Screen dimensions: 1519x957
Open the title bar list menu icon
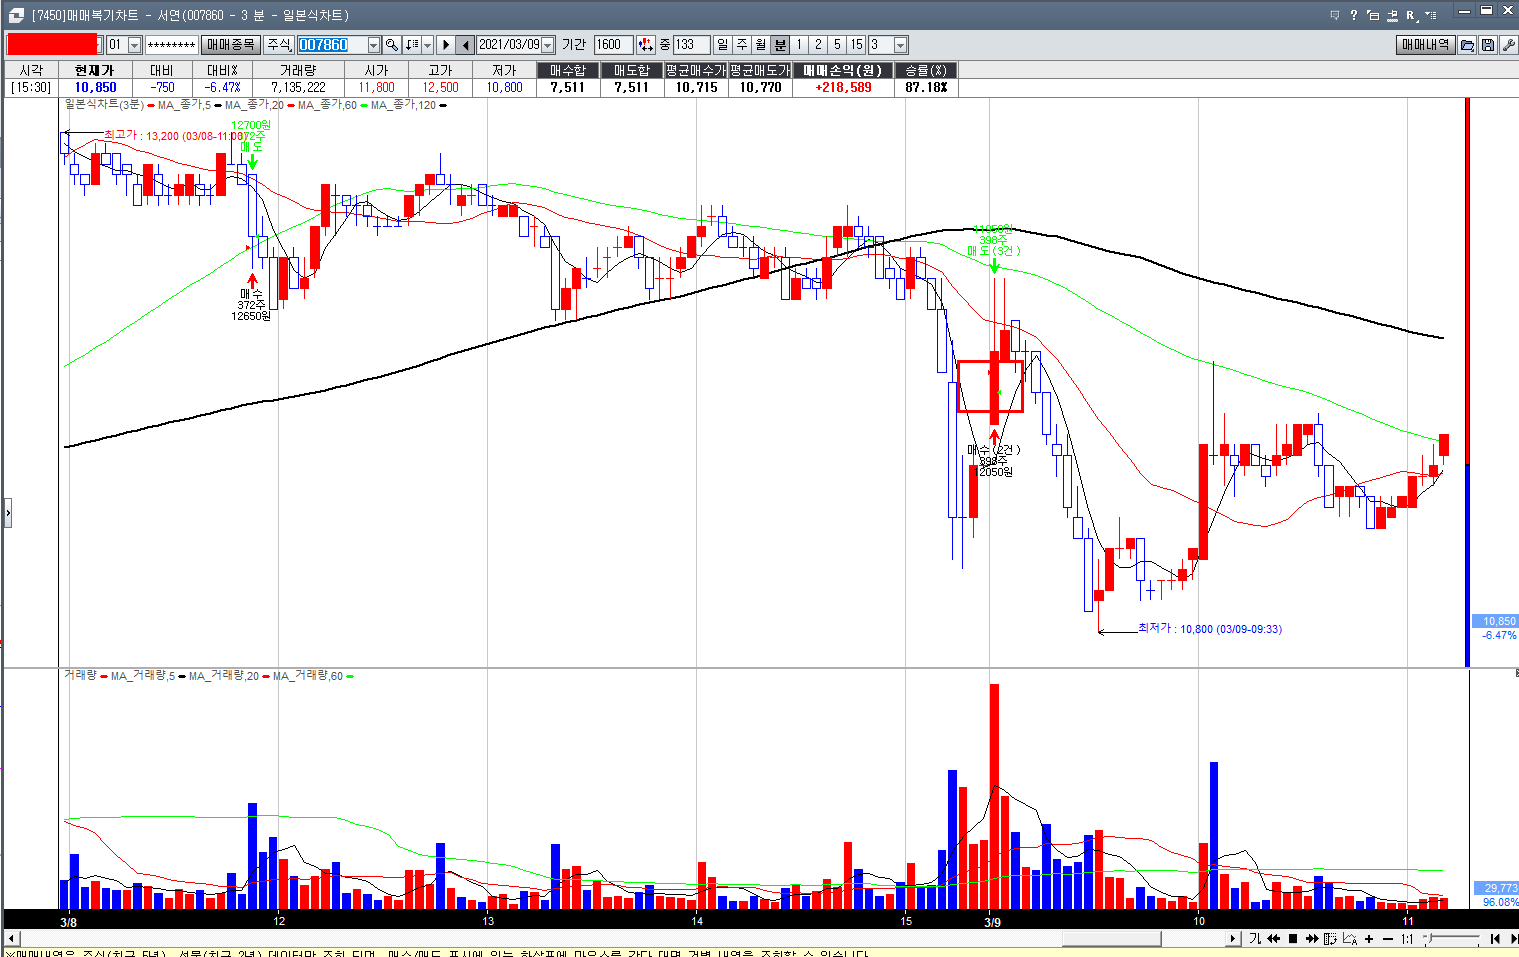(x=1431, y=15)
